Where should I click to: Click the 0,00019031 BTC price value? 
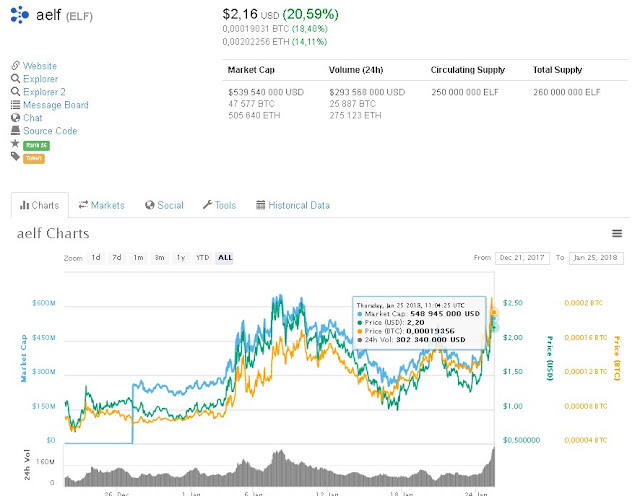pyautogui.click(x=256, y=29)
